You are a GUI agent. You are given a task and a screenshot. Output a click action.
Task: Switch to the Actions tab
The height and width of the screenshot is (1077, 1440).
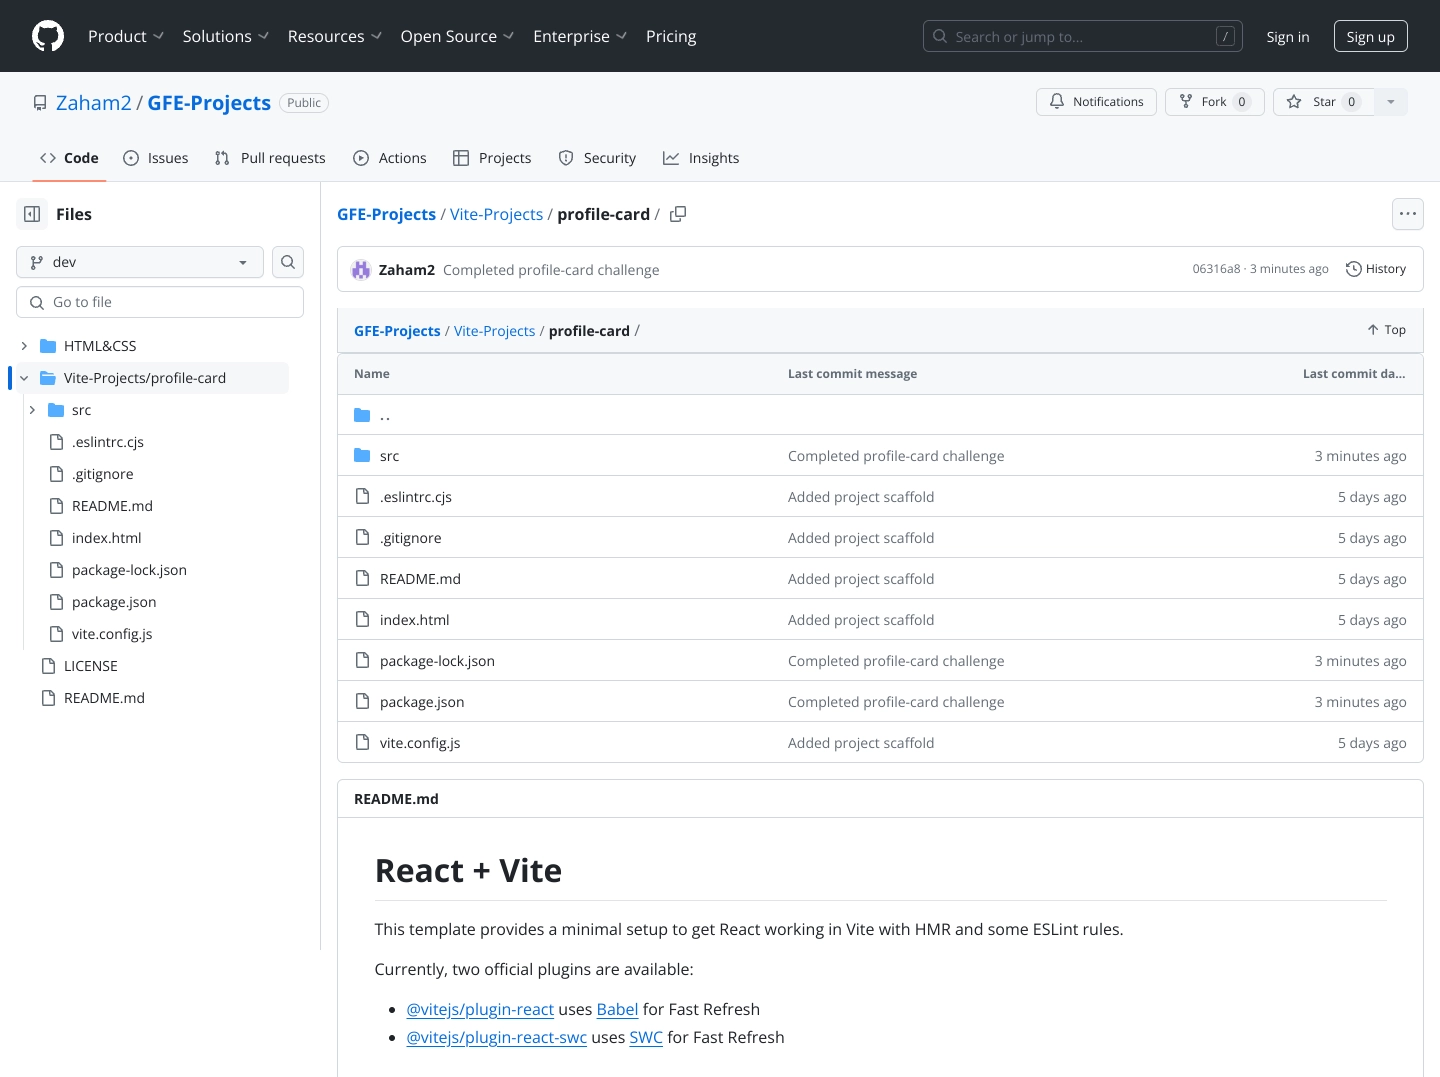[x=390, y=158]
